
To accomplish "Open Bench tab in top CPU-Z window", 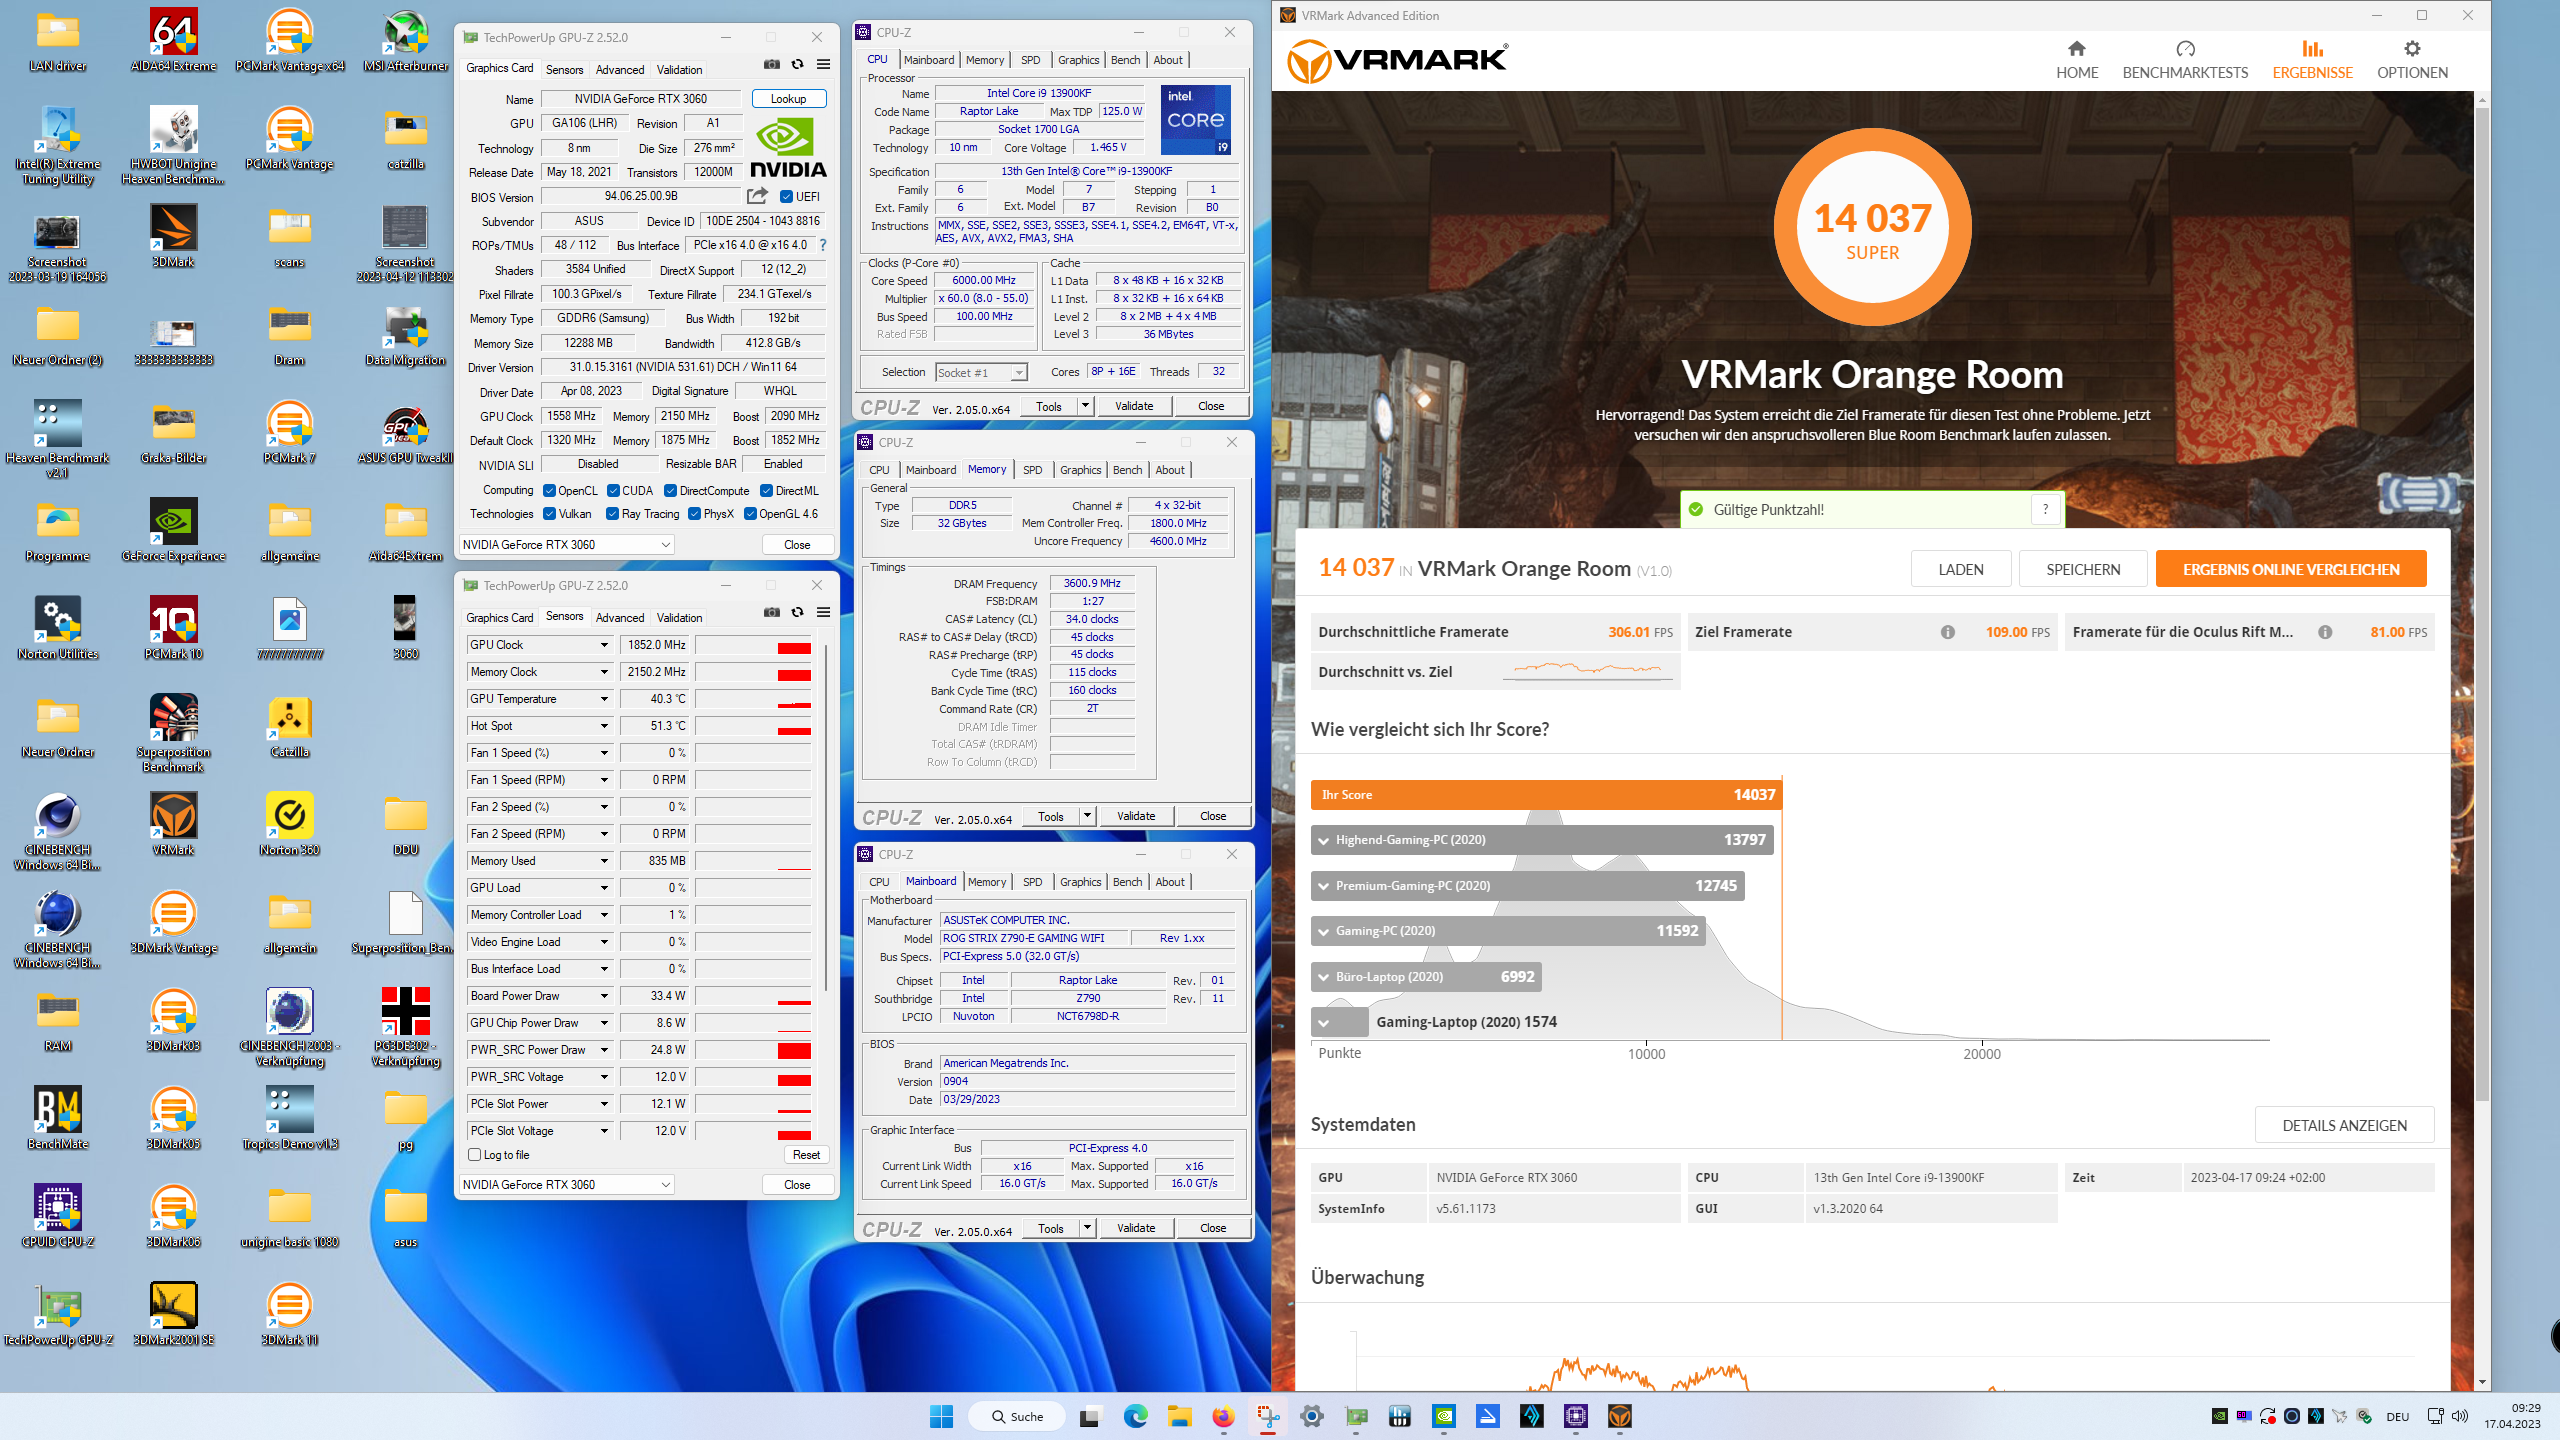I will pos(1125,60).
